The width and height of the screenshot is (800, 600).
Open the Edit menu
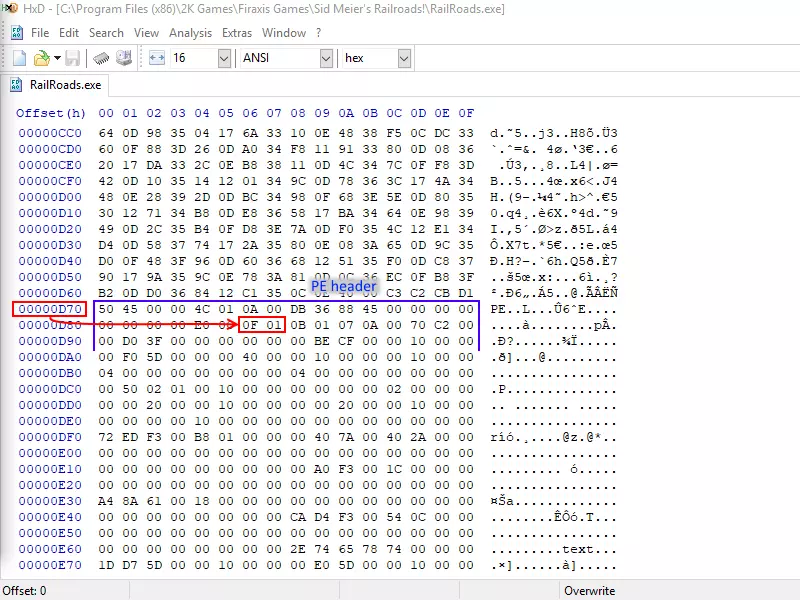coord(69,33)
